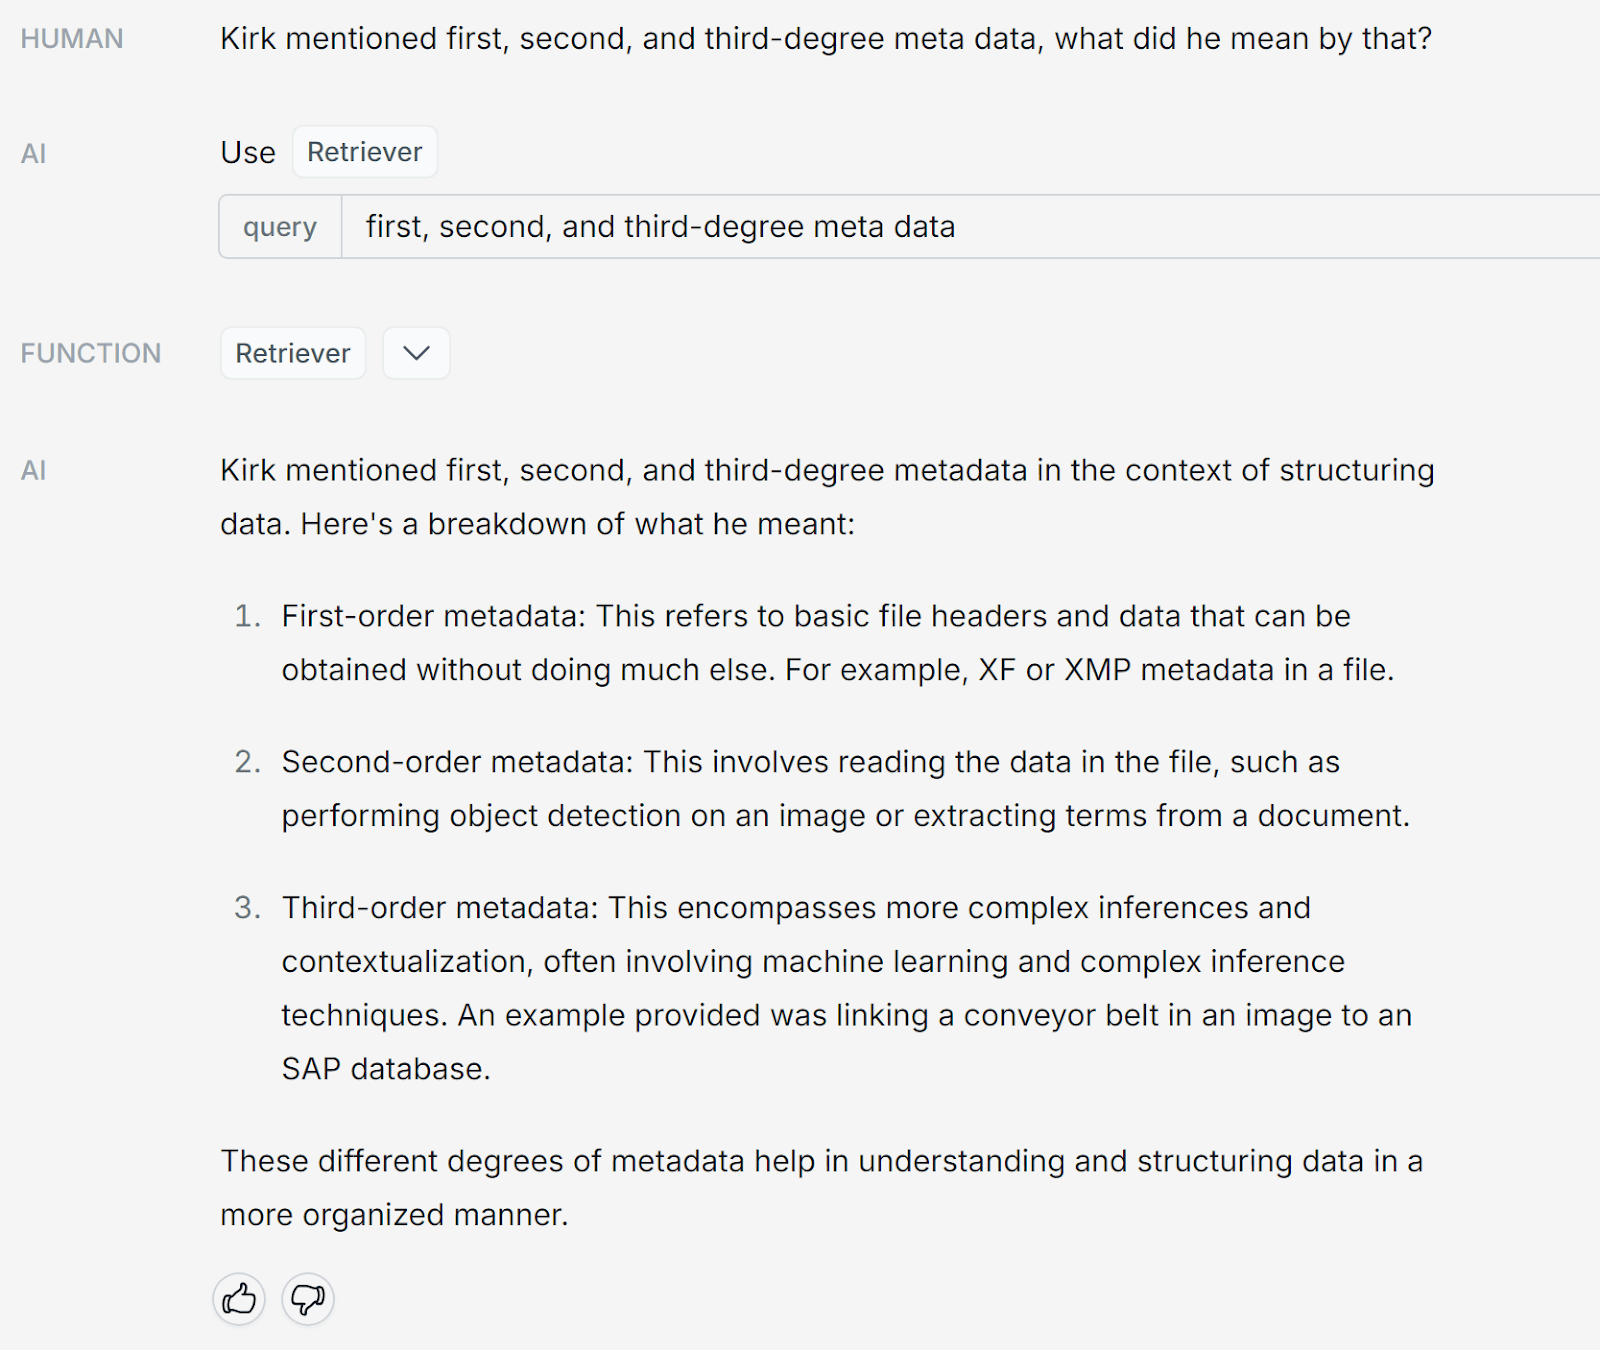Viewport: 1600px width, 1350px height.
Task: Click the AI answer's opening paragraph
Action: (826, 497)
